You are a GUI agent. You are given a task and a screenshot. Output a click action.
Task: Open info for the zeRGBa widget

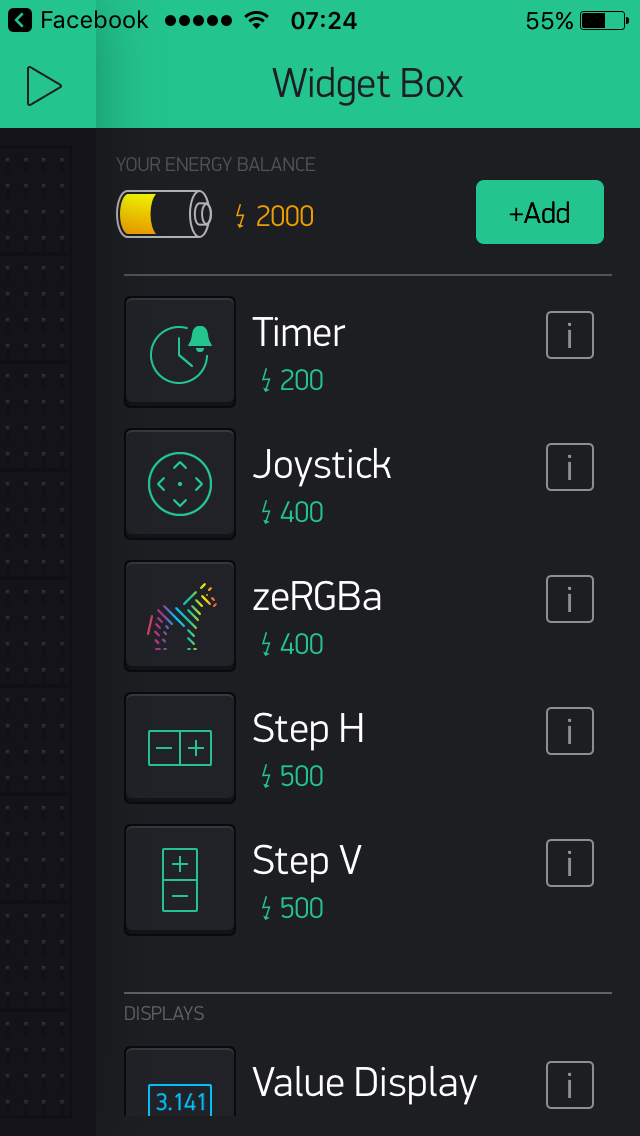pos(569,599)
